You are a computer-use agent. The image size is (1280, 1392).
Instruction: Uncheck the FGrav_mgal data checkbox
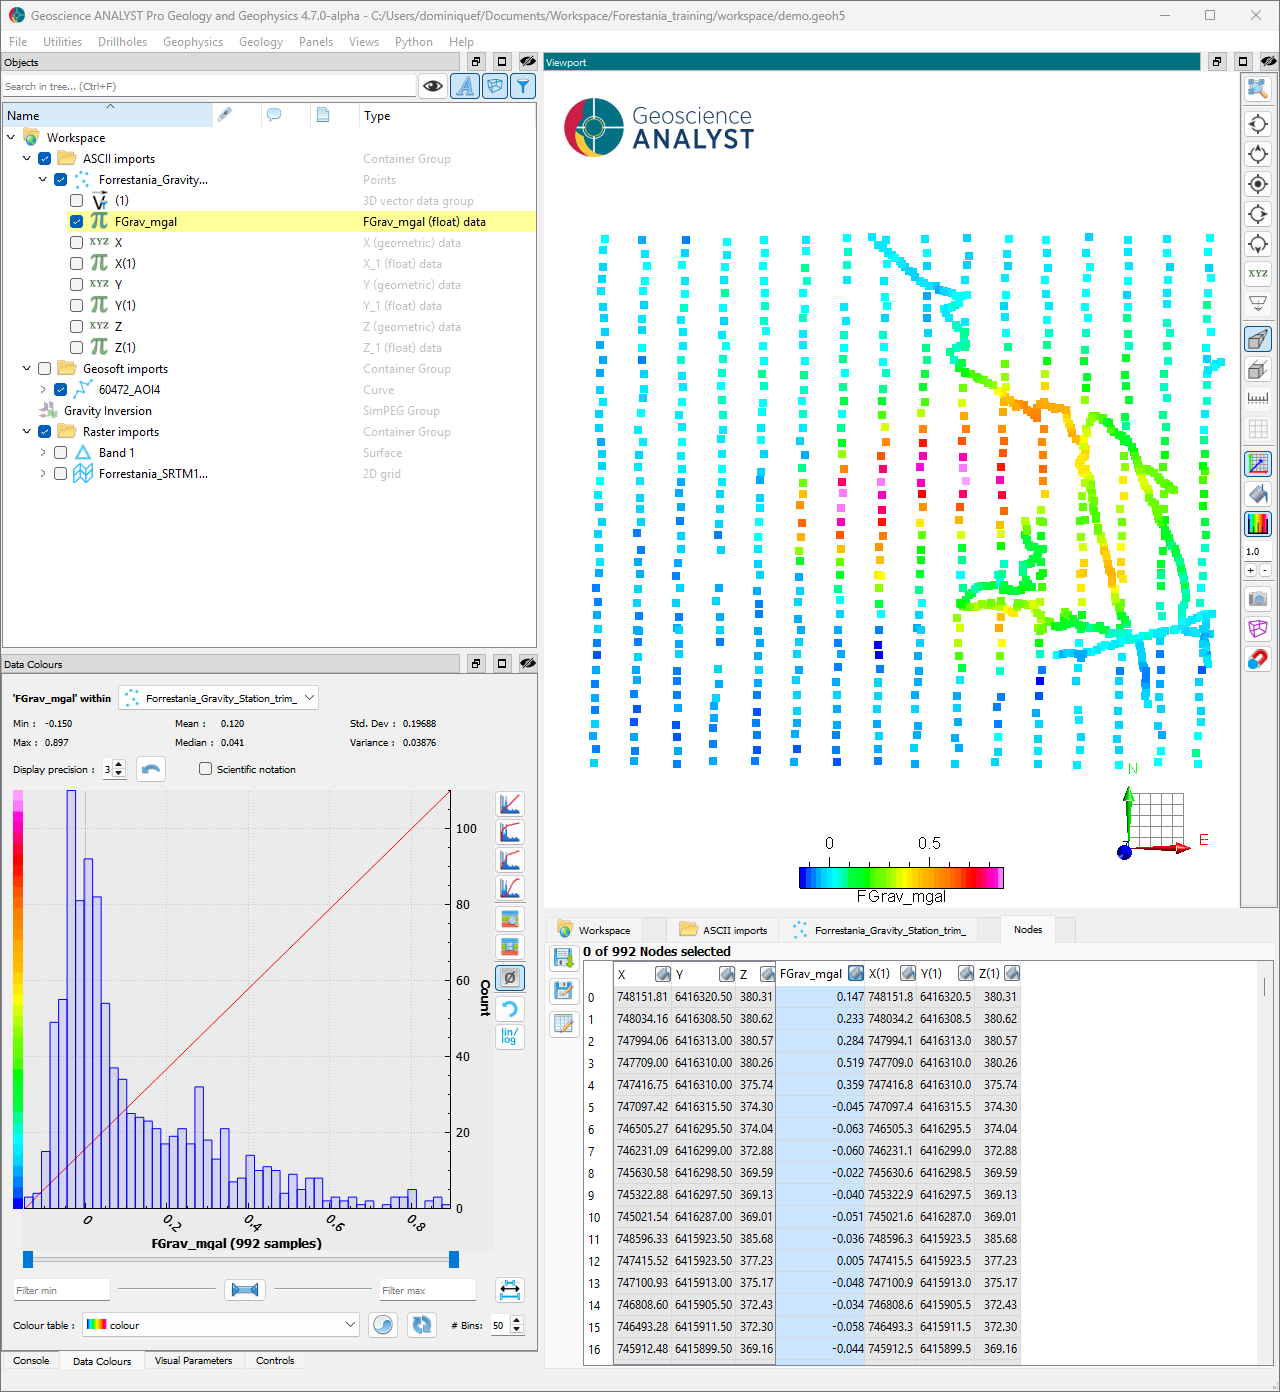coord(77,222)
